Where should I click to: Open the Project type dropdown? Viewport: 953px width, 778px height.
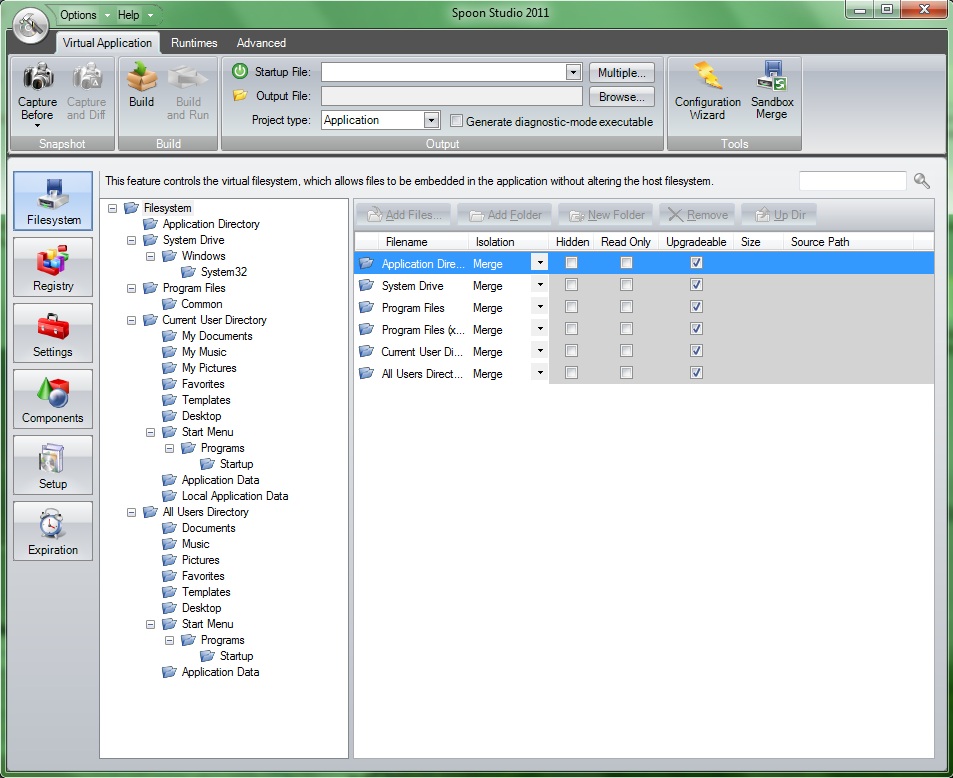(x=431, y=120)
